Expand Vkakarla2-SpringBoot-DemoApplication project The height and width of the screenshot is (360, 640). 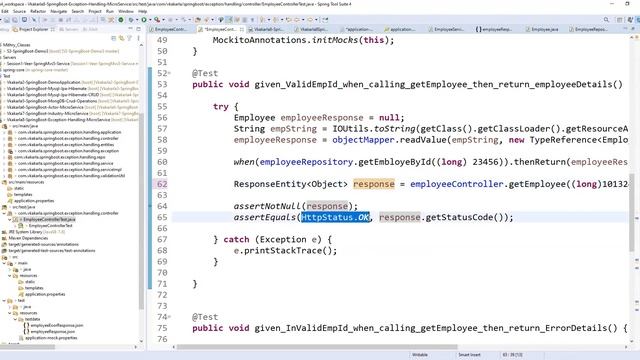tap(3, 82)
